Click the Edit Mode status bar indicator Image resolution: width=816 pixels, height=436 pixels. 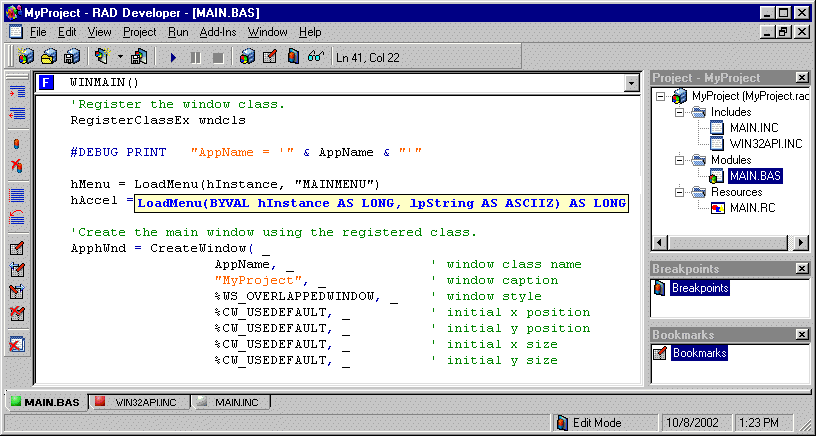coord(604,422)
